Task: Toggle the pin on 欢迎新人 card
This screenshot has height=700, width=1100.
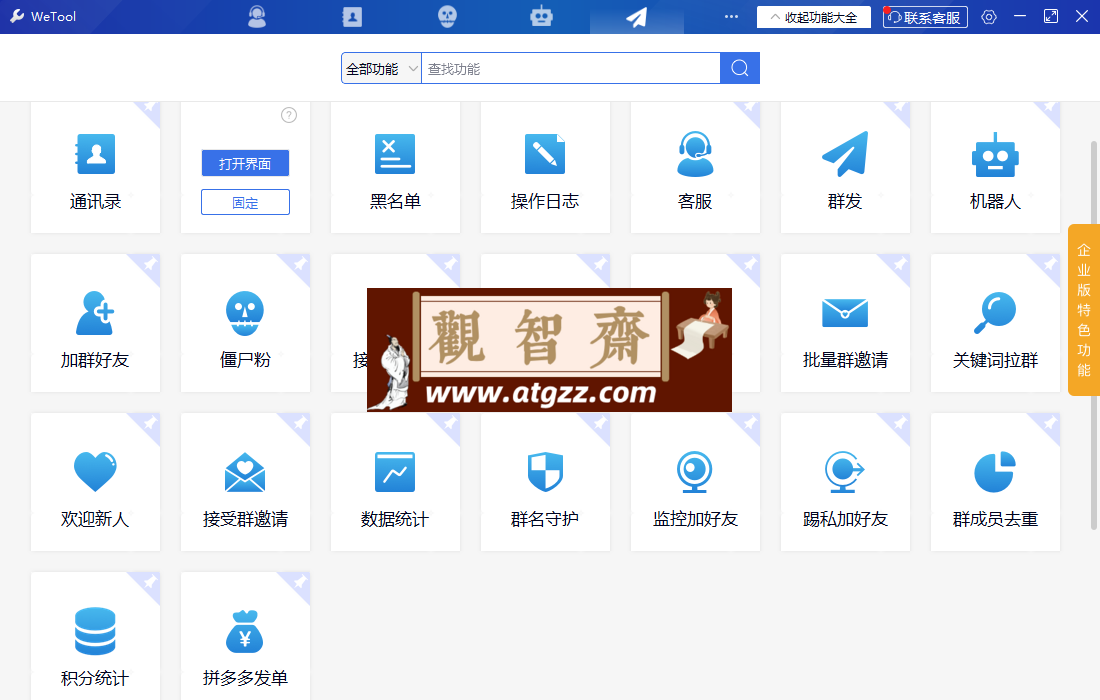Action: pos(150,424)
